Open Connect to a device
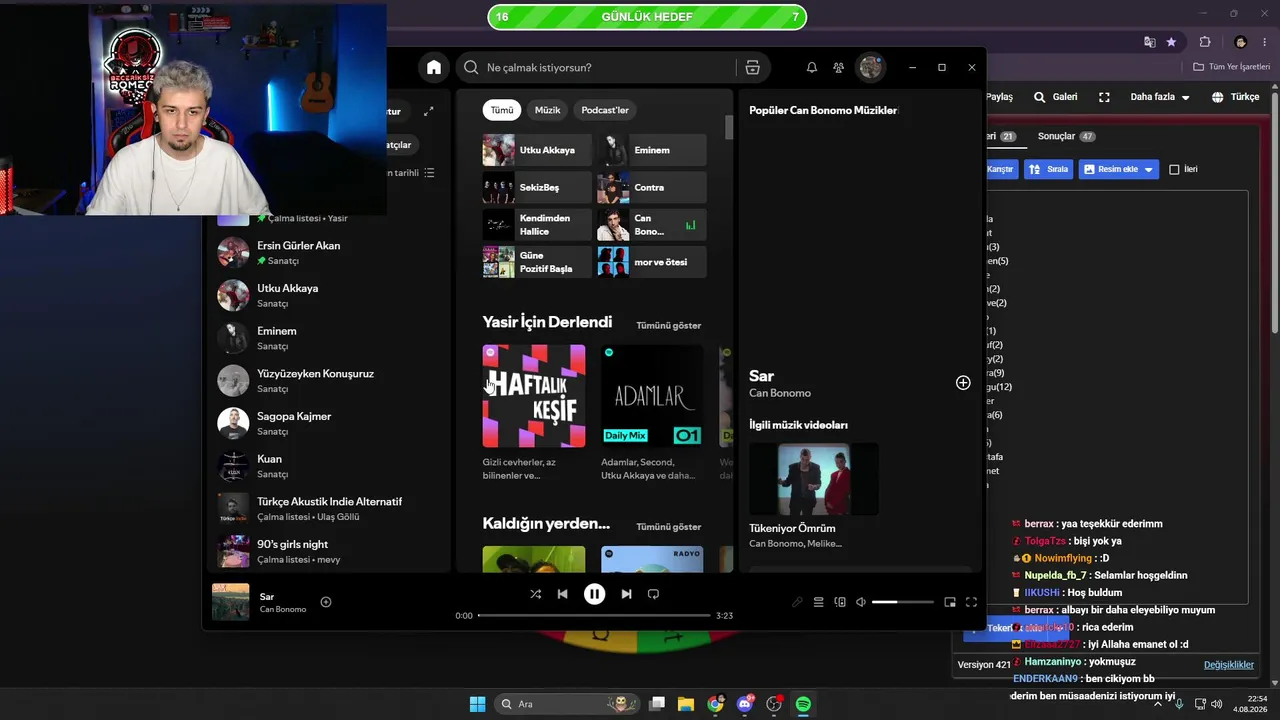 coord(840,602)
